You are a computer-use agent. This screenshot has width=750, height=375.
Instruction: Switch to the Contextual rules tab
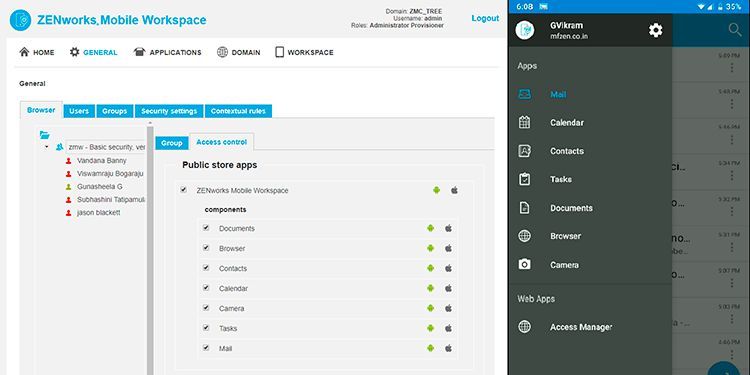click(238, 111)
